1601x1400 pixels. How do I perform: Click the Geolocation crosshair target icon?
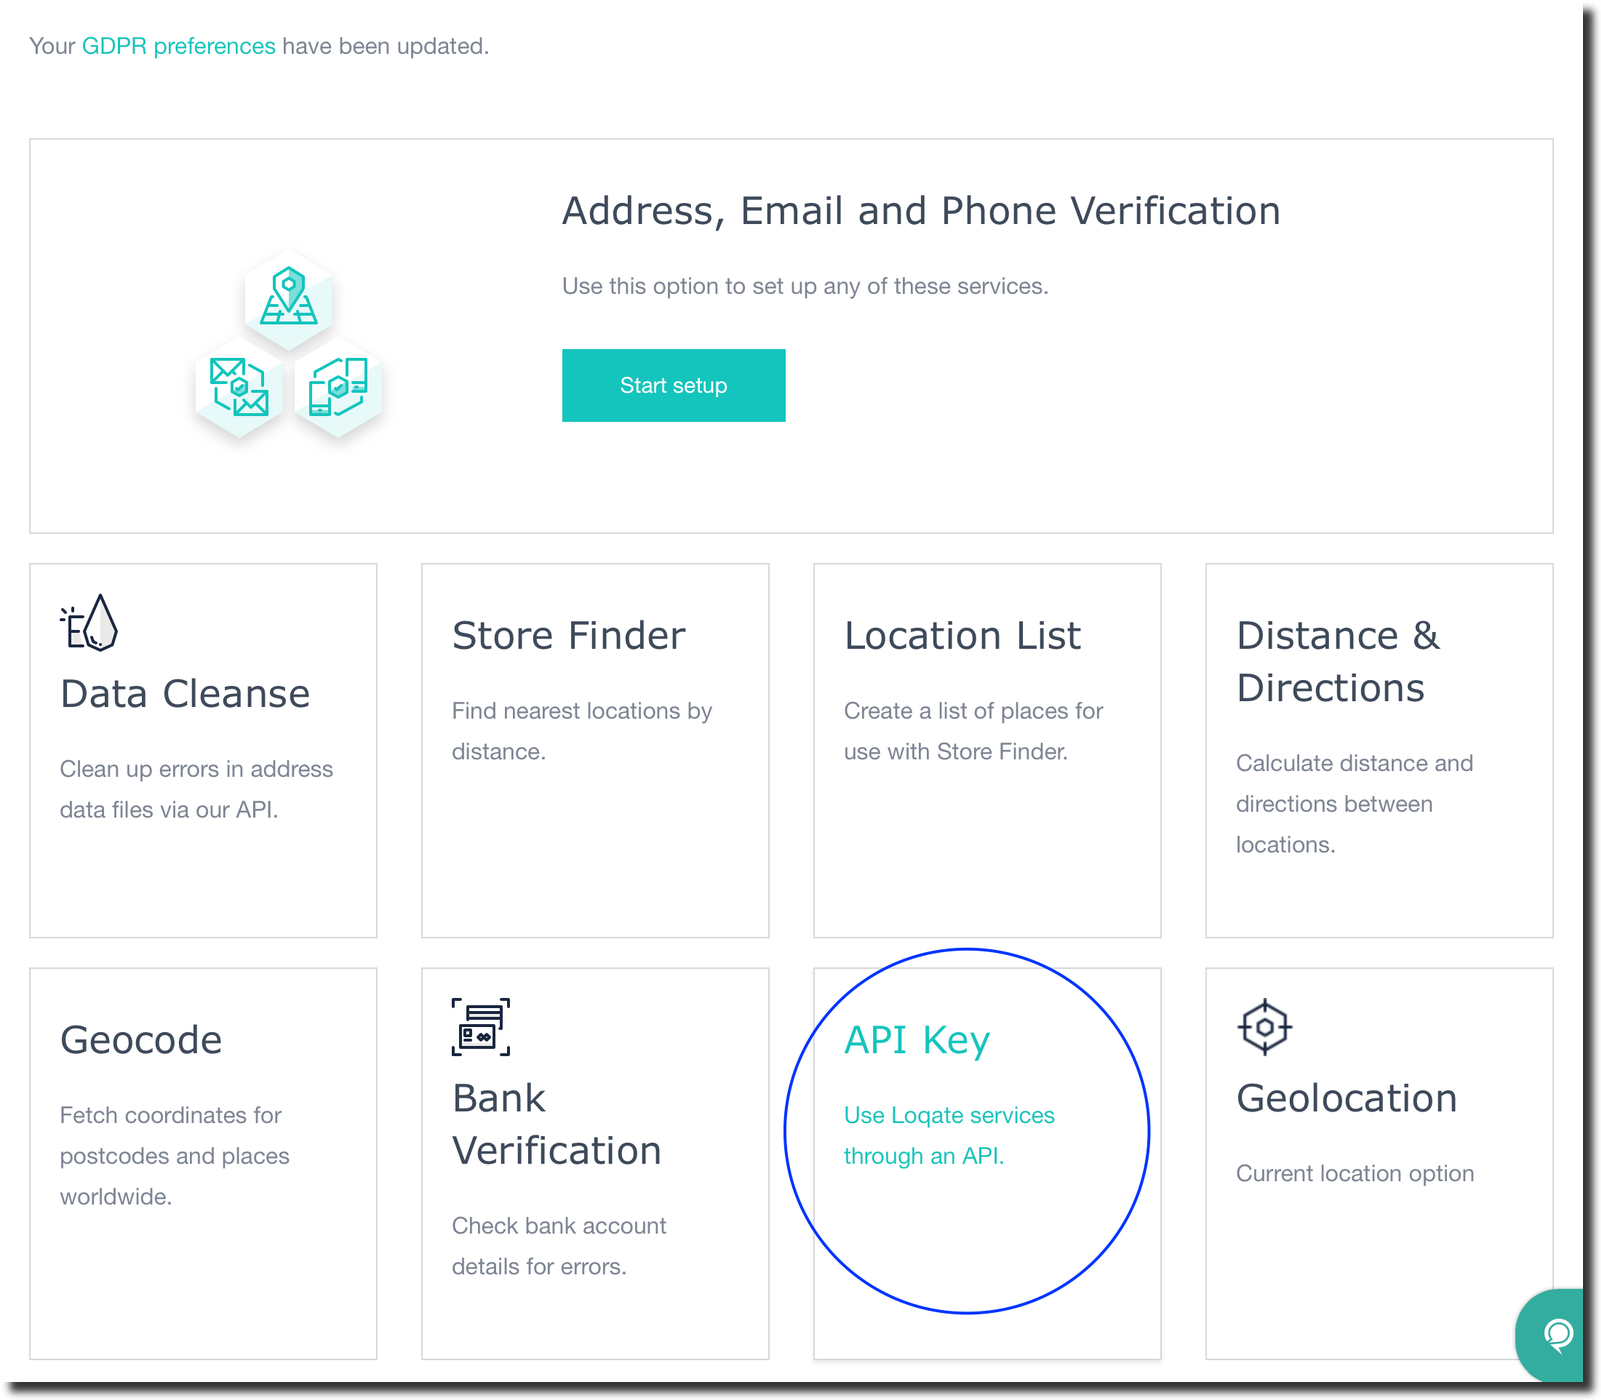1265,1027
